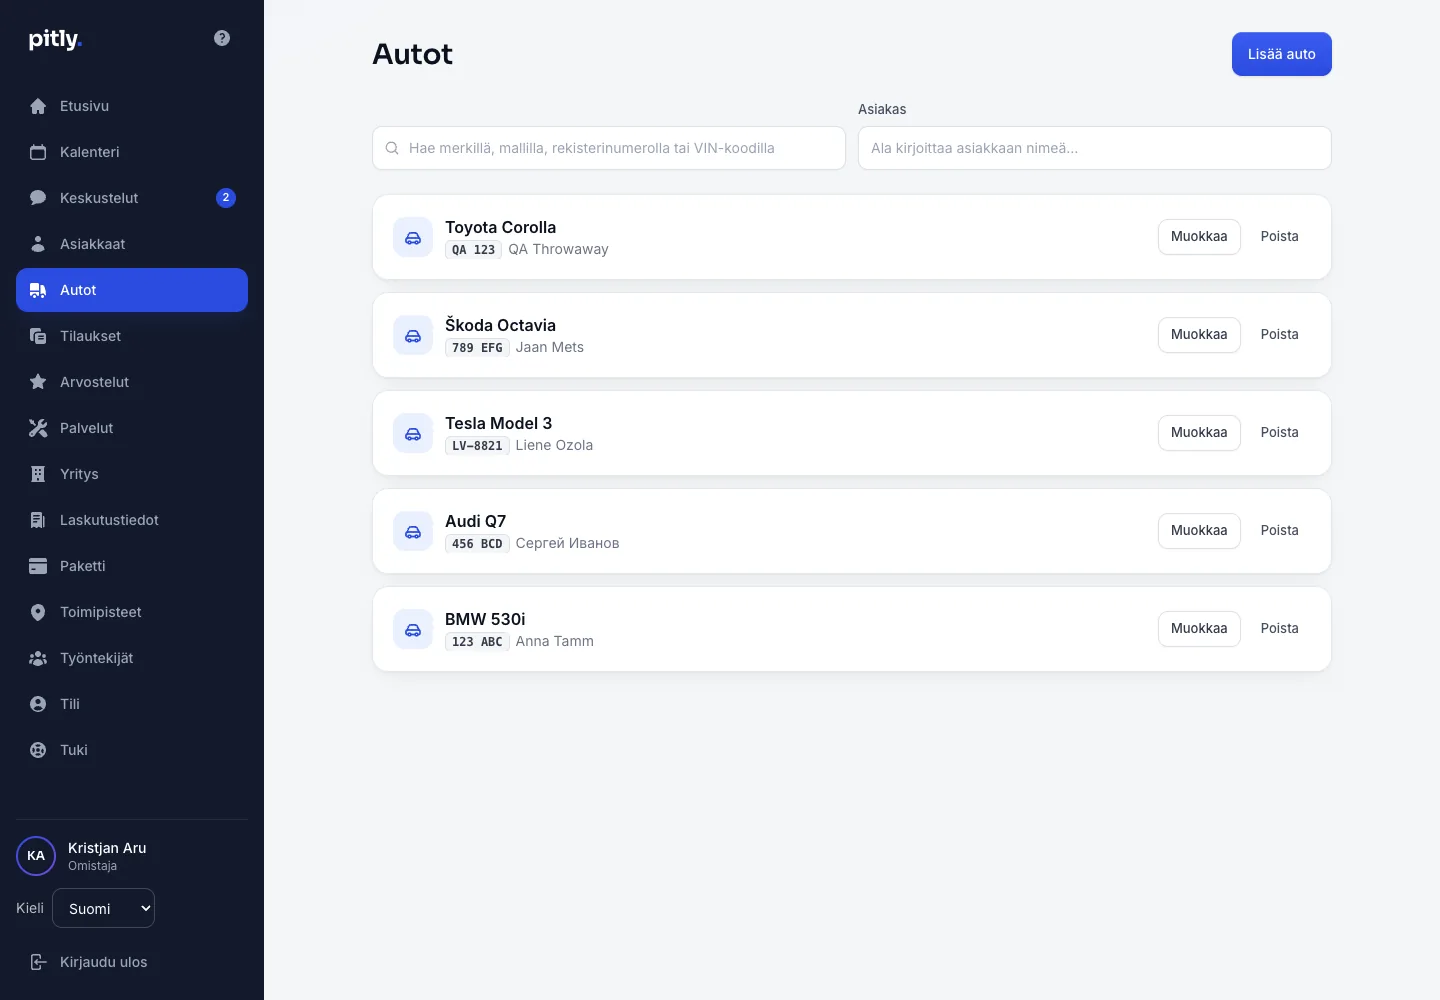
Task: Click Muokkaa for Škoda Octavia
Action: pyautogui.click(x=1199, y=335)
